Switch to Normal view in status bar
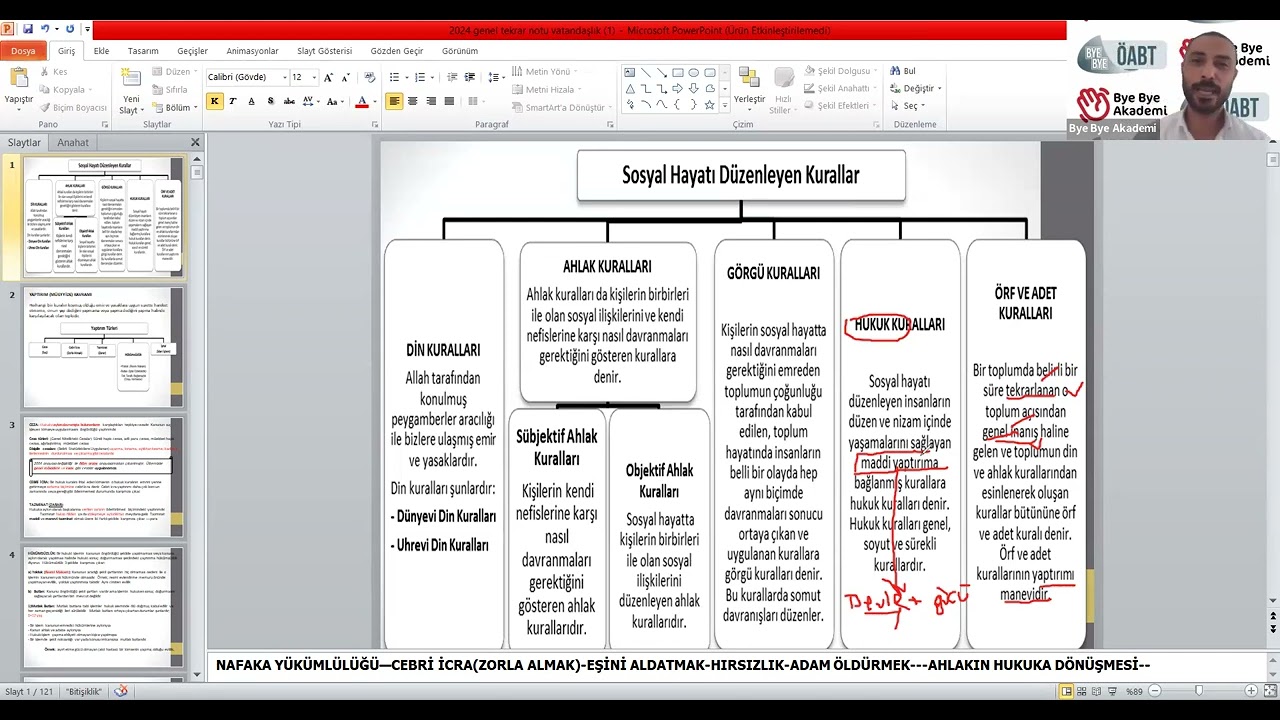The width and height of the screenshot is (1280, 720). coord(1067,691)
